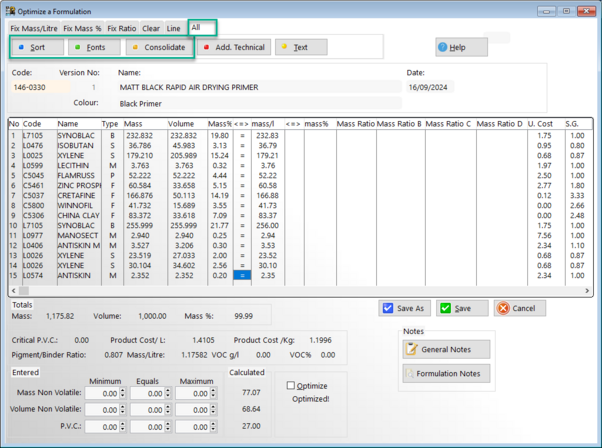Viewport: 602px width, 448px height.
Task: Click the Text button
Action: pyautogui.click(x=301, y=47)
